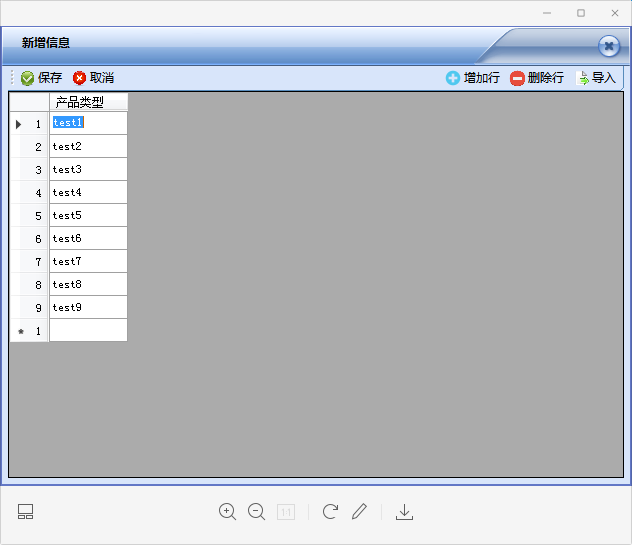
Task: Select the cell containing test4
Action: (89, 192)
